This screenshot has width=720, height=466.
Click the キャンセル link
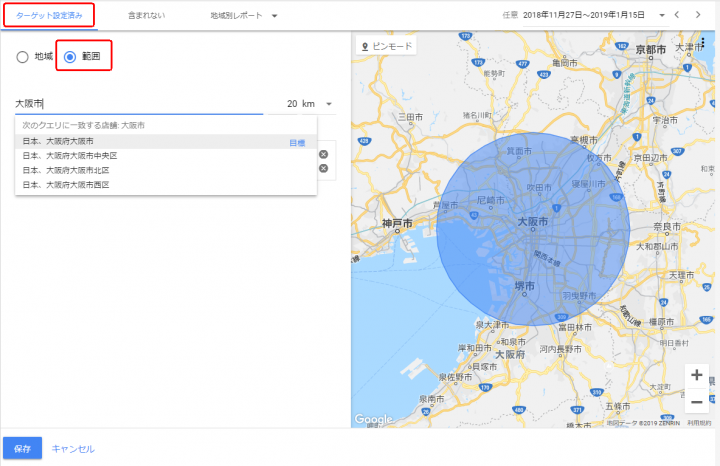(73, 449)
